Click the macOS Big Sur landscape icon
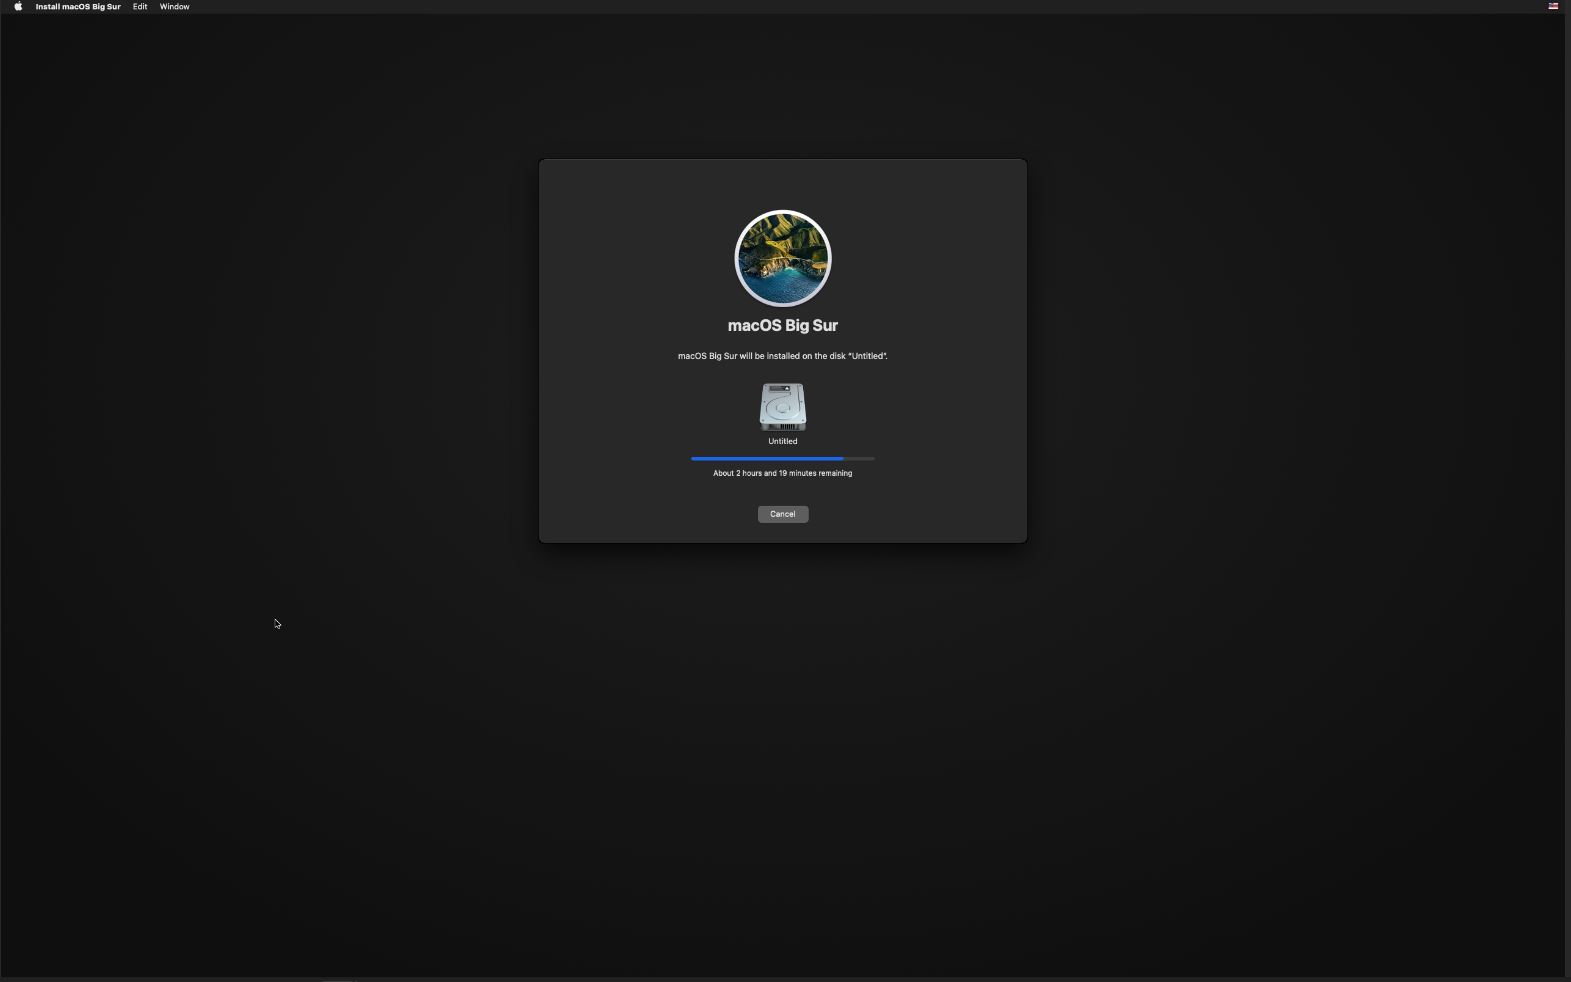 783,258
